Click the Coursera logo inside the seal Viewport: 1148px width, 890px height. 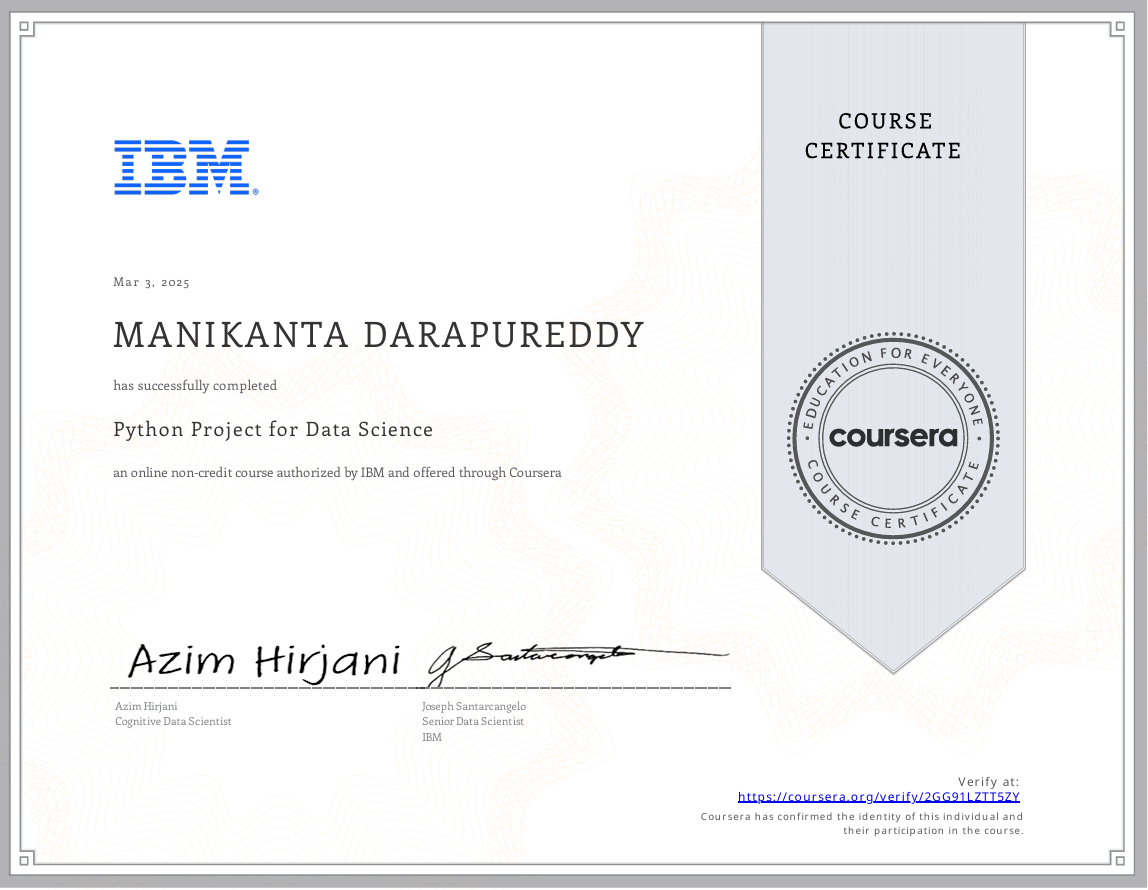coord(893,437)
